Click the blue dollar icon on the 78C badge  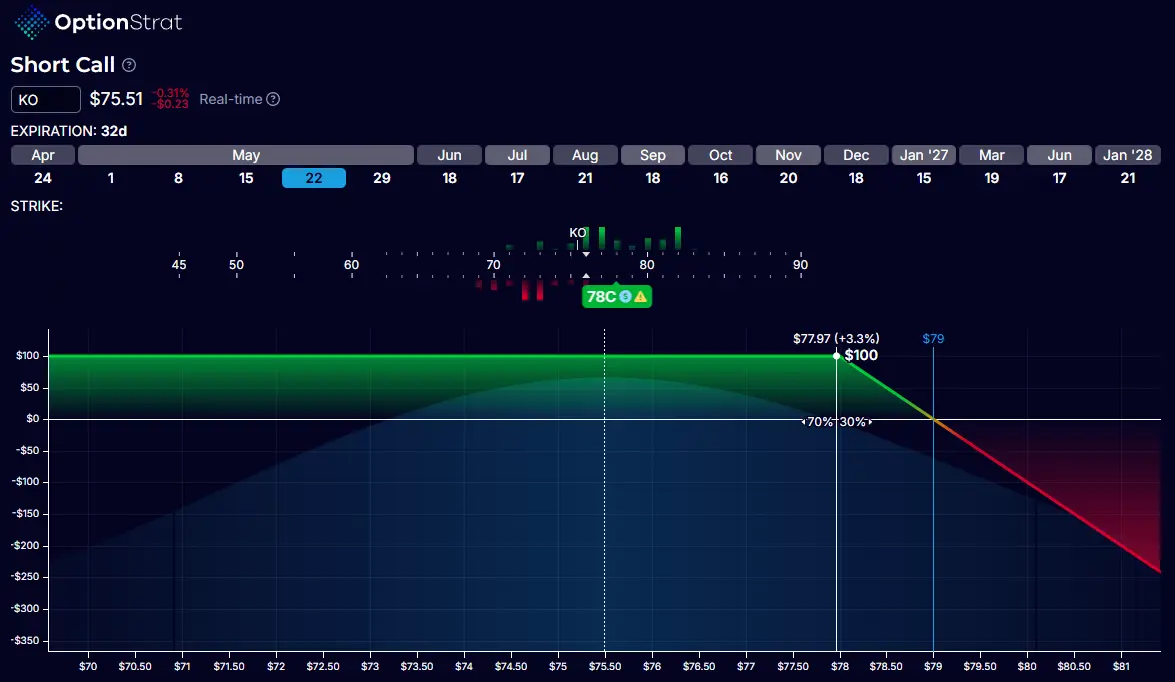625,297
